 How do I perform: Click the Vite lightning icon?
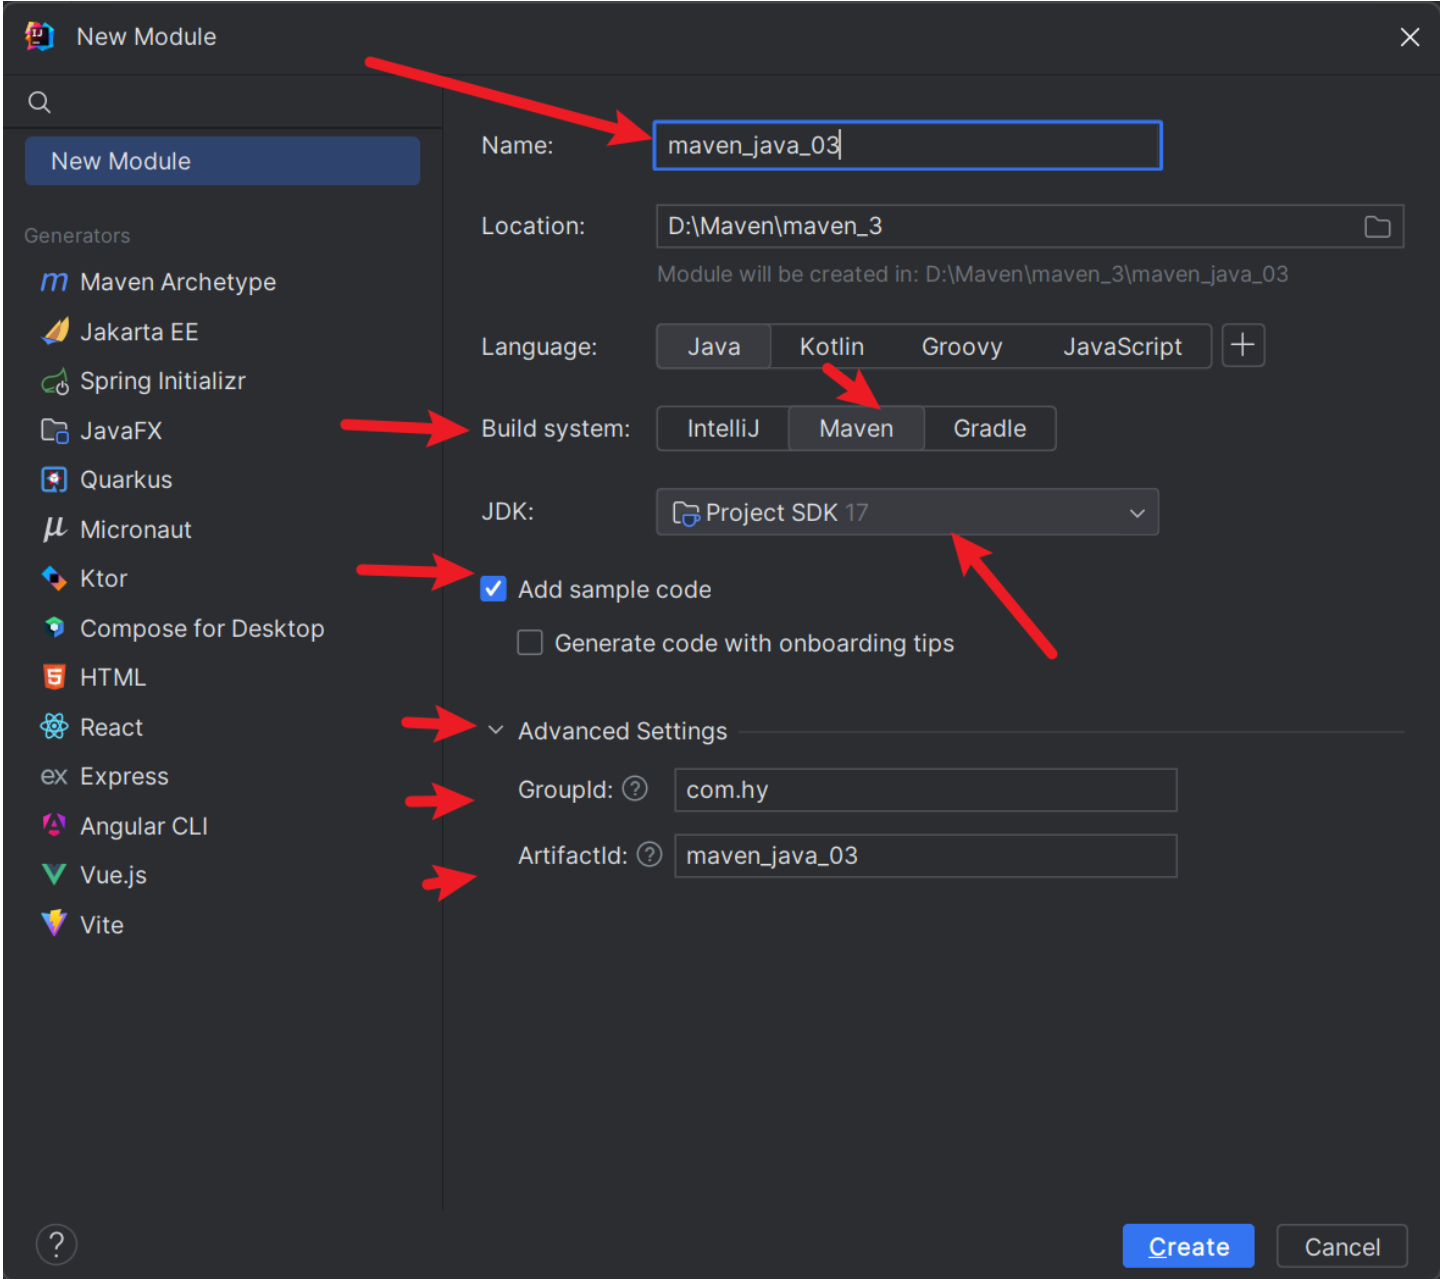[54, 923]
